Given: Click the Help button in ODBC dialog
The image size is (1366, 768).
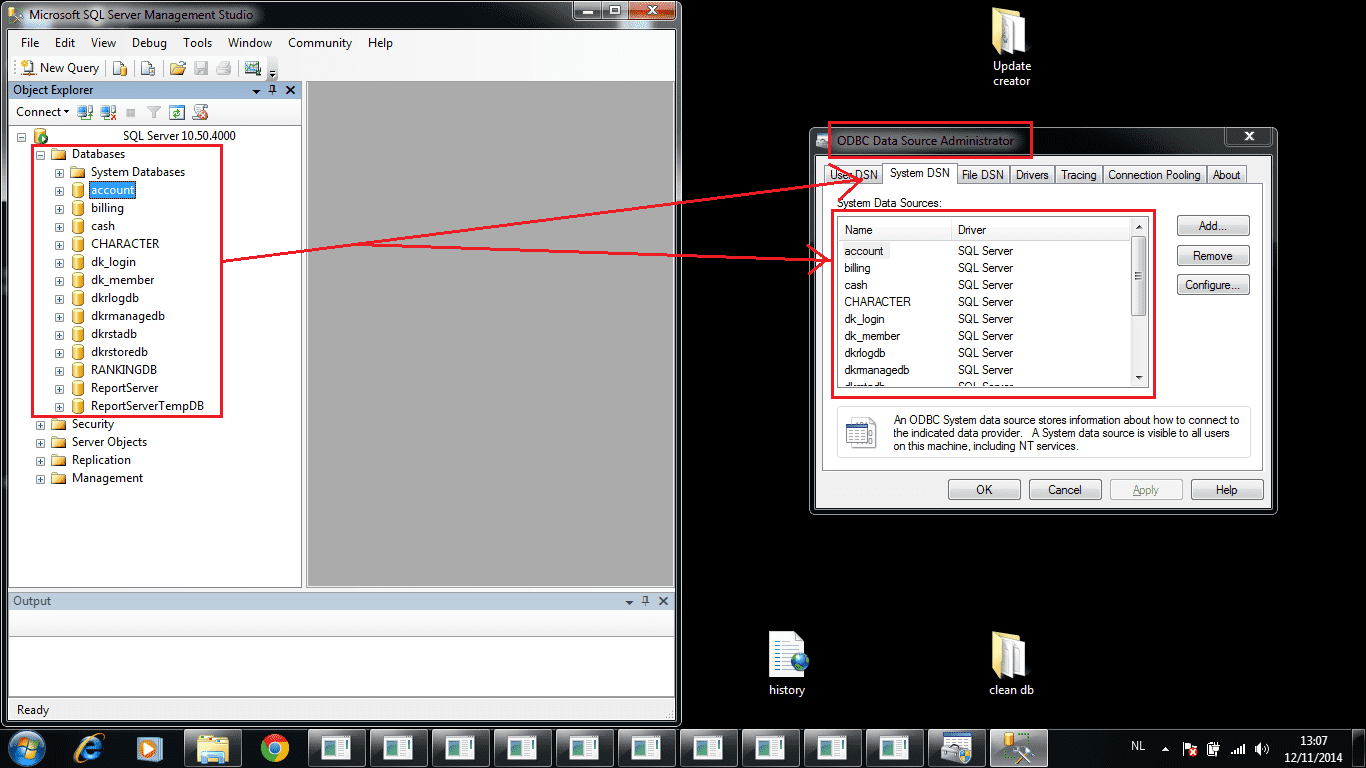Looking at the screenshot, I should 1227,490.
